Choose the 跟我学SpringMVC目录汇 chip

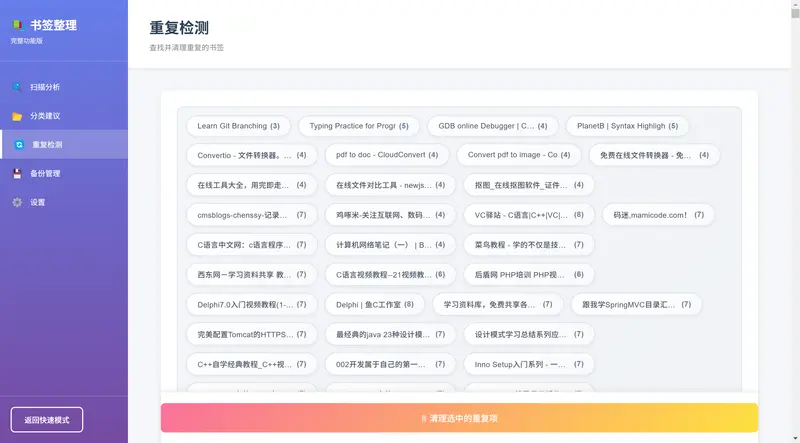coord(636,305)
